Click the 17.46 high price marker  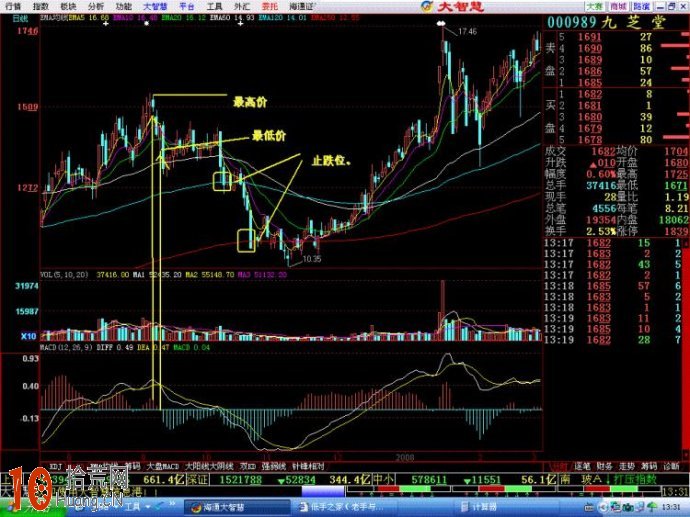[467, 31]
